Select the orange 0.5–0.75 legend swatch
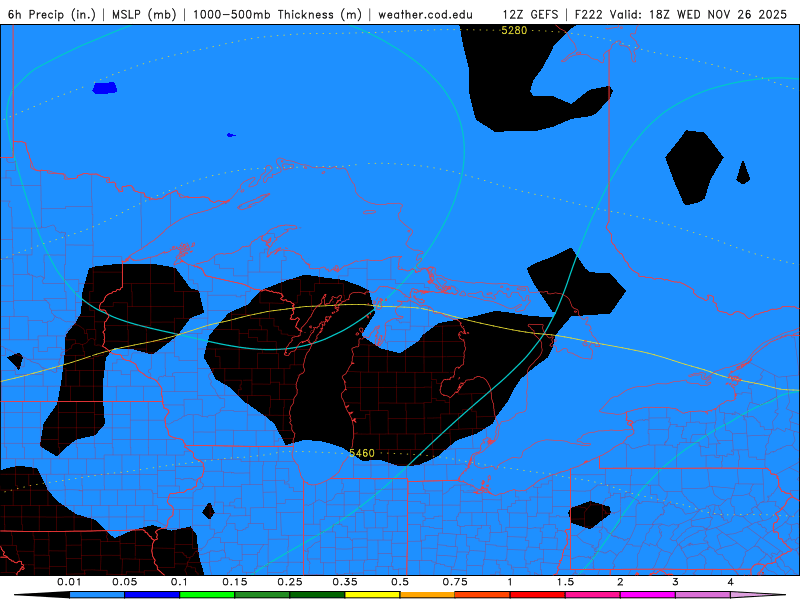The height and width of the screenshot is (600, 800). point(428,595)
